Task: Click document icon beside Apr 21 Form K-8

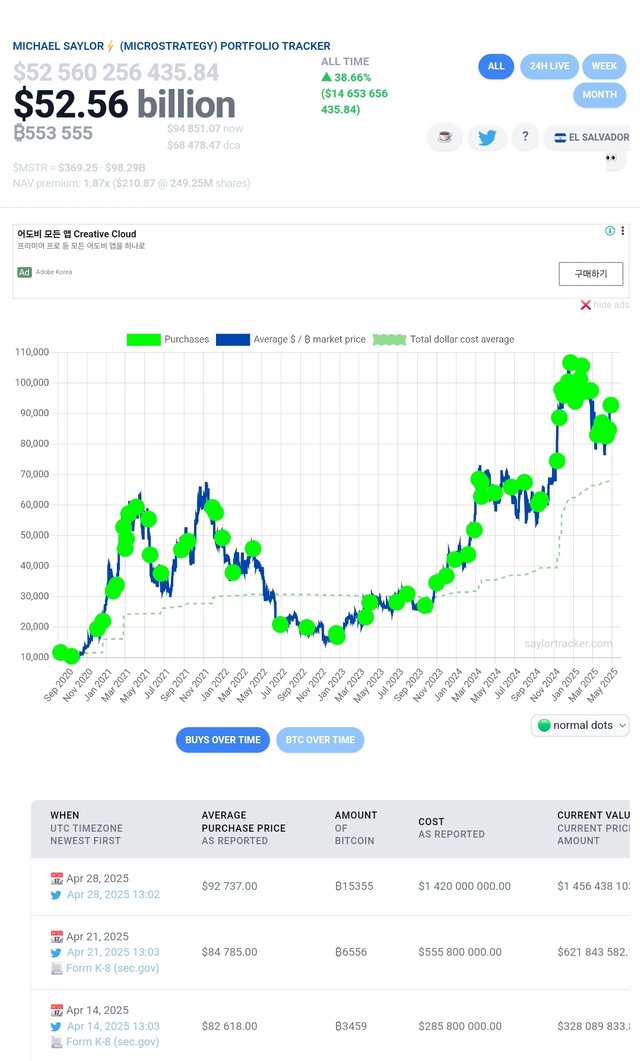Action: click(x=57, y=968)
